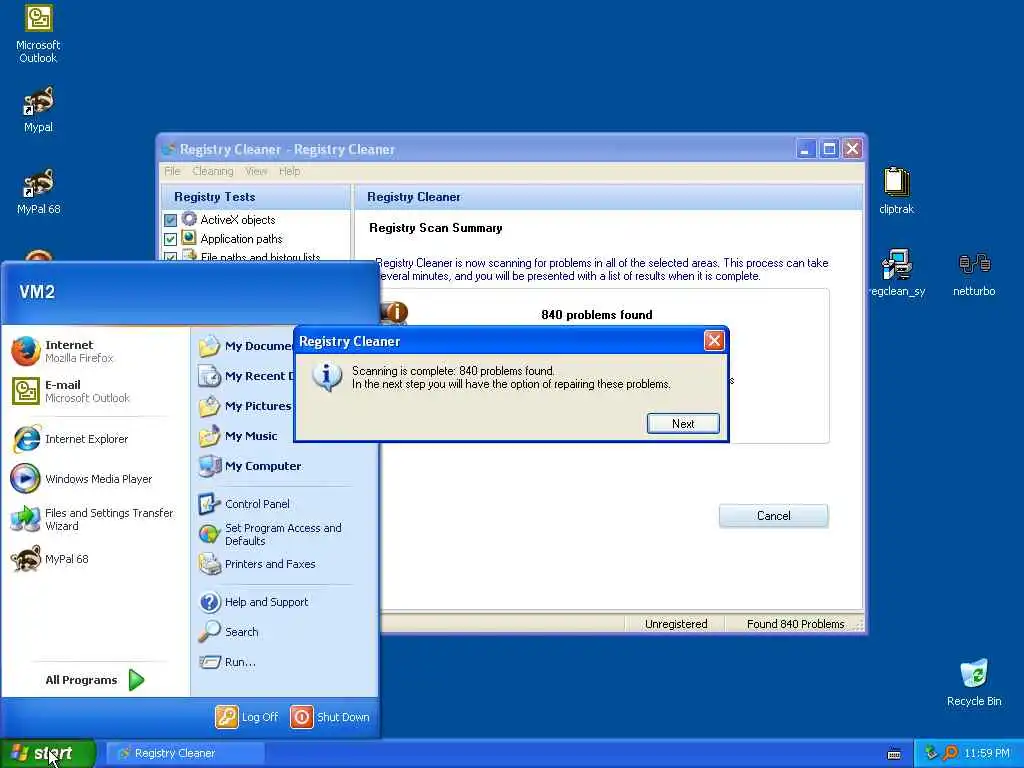Close the Registry Cleaner message dialog
Image resolution: width=1024 pixels, height=768 pixels.
[714, 340]
